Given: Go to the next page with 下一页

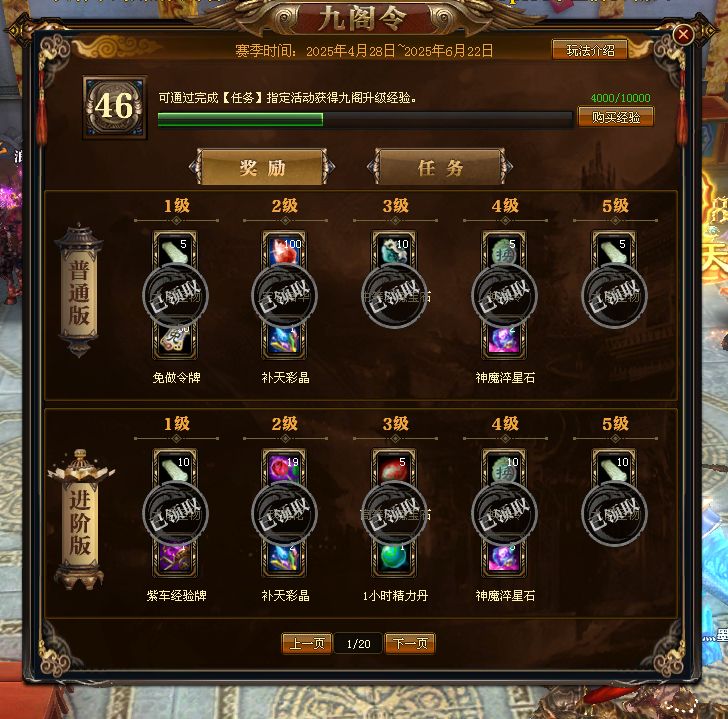Looking at the screenshot, I should click(410, 643).
